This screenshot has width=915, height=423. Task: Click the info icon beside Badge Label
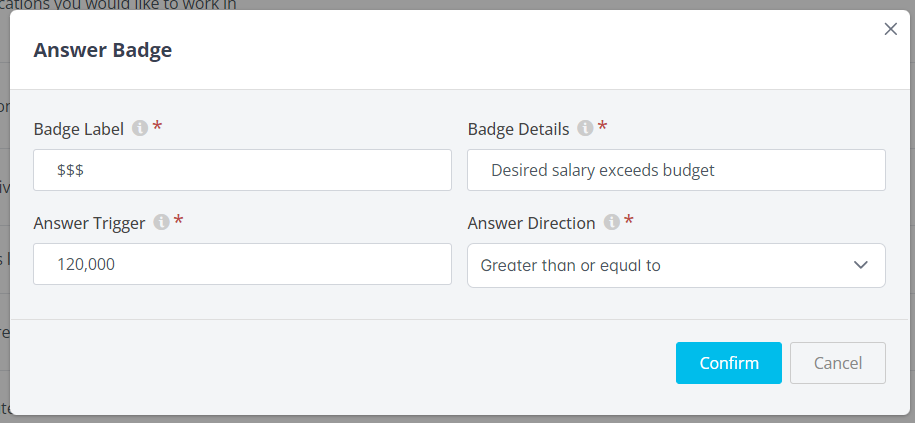pos(140,129)
